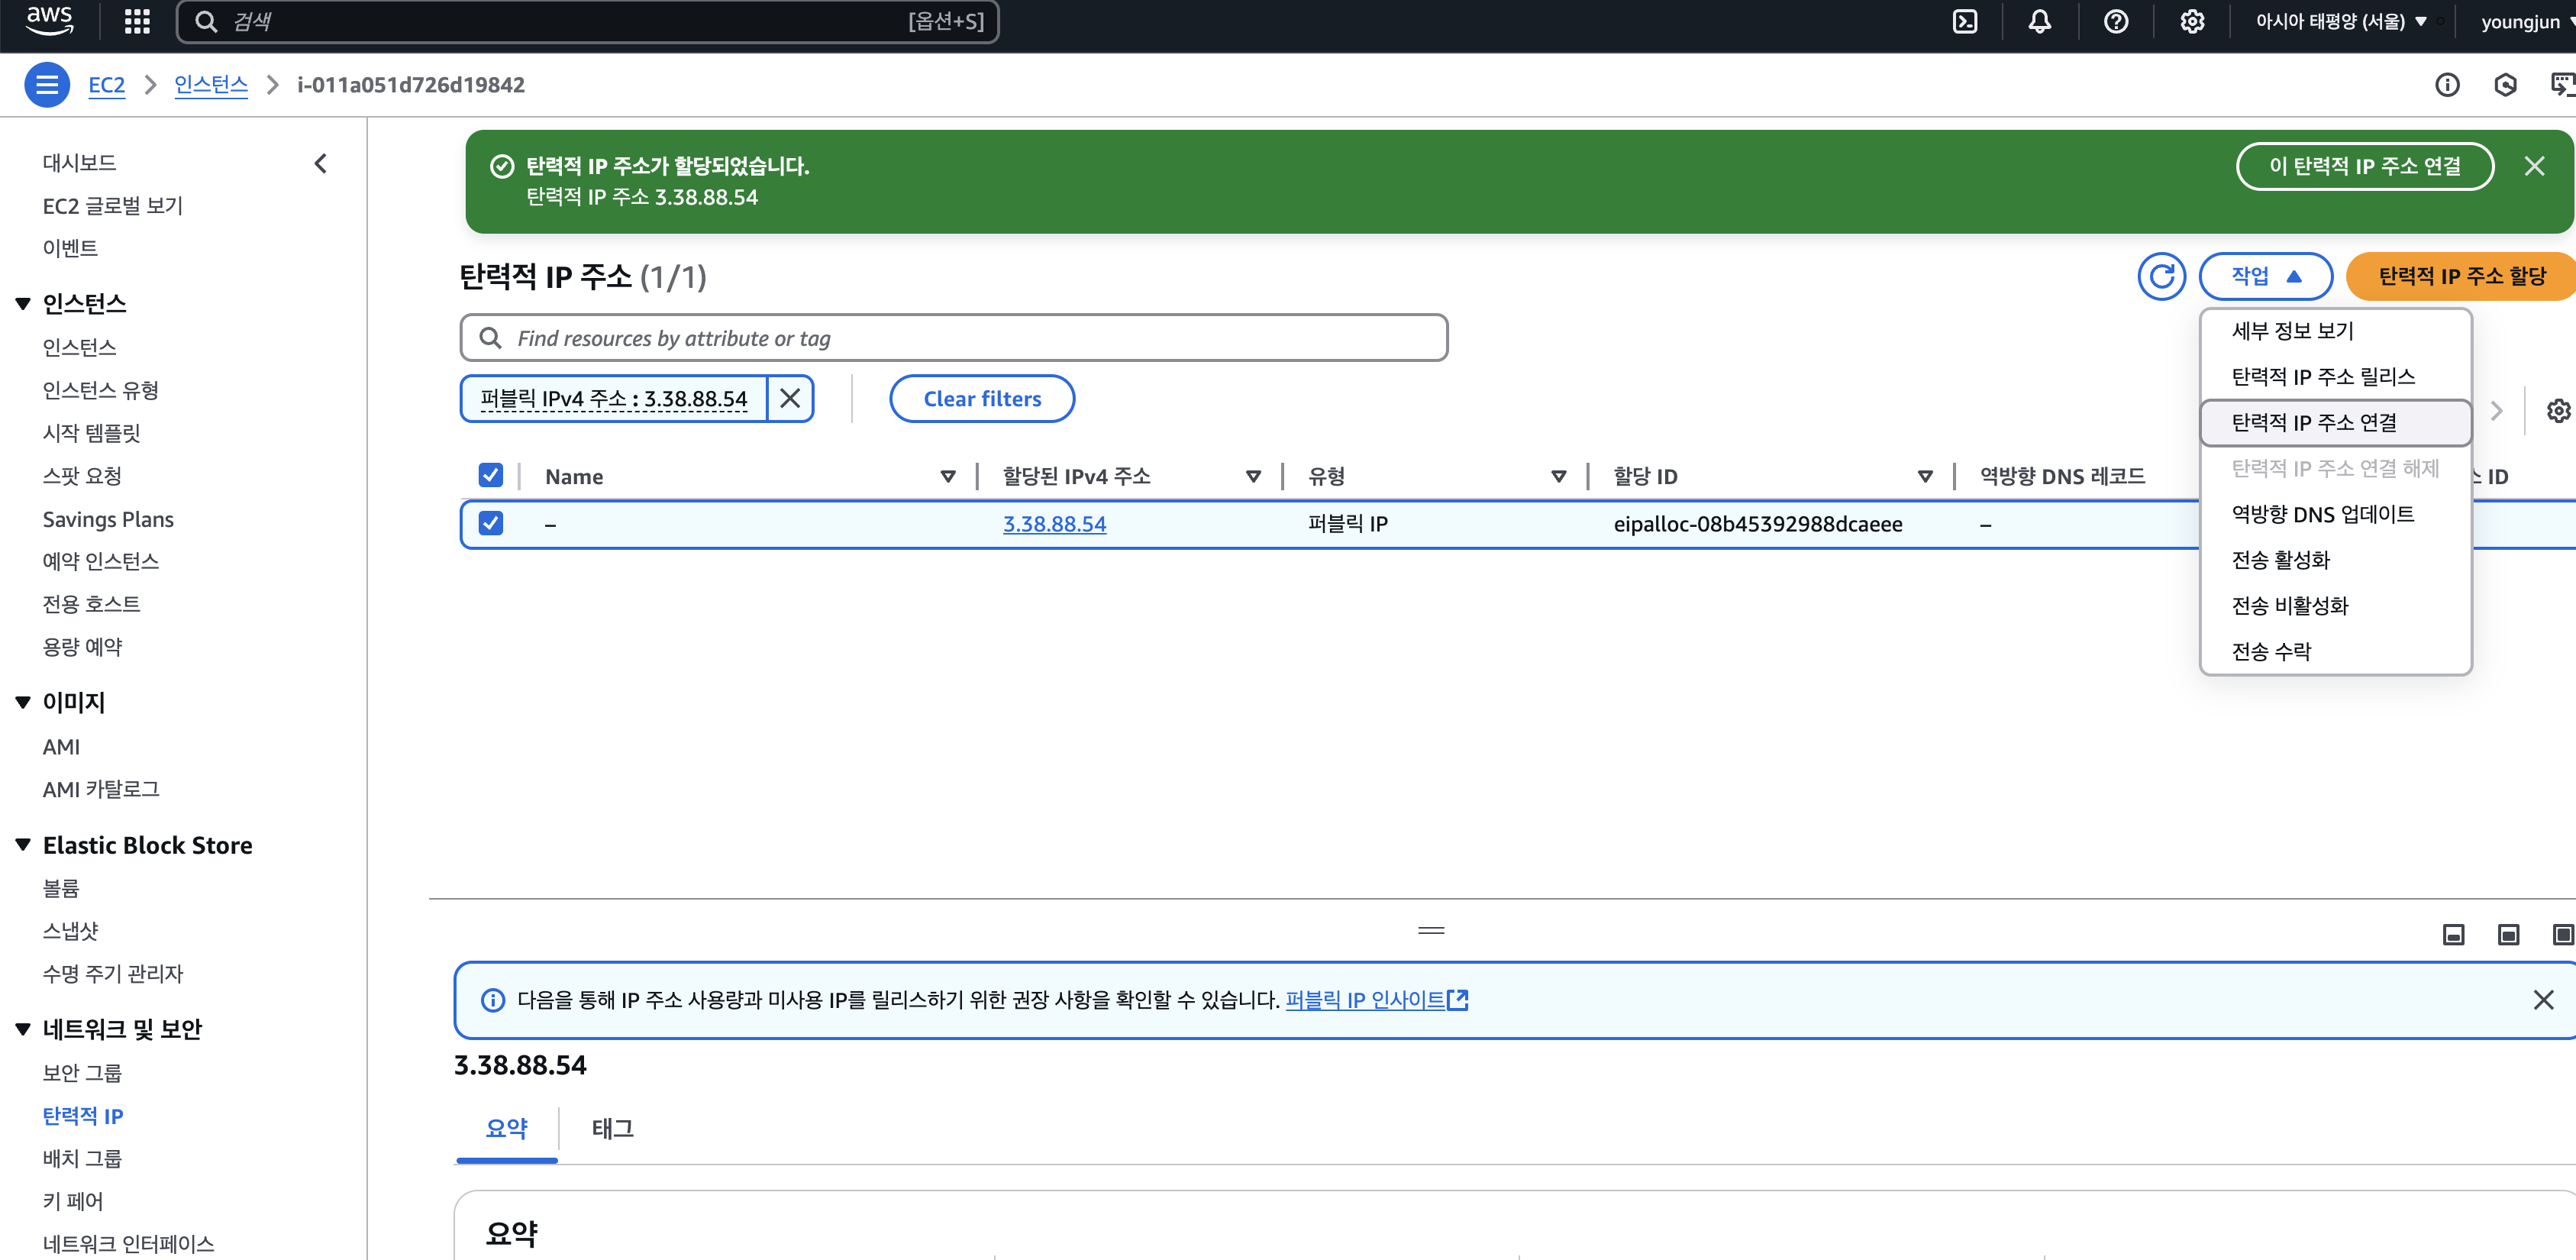This screenshot has width=2576, height=1260.
Task: Open the help question mark menu
Action: point(2116,22)
